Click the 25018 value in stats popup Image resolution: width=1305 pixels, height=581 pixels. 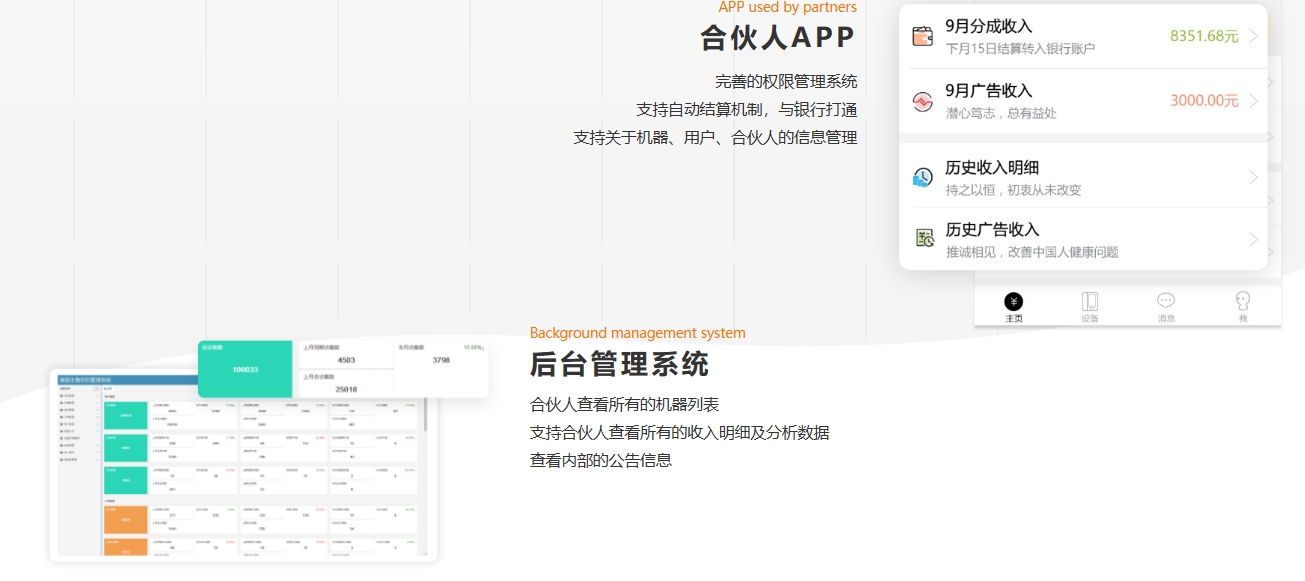click(x=346, y=389)
